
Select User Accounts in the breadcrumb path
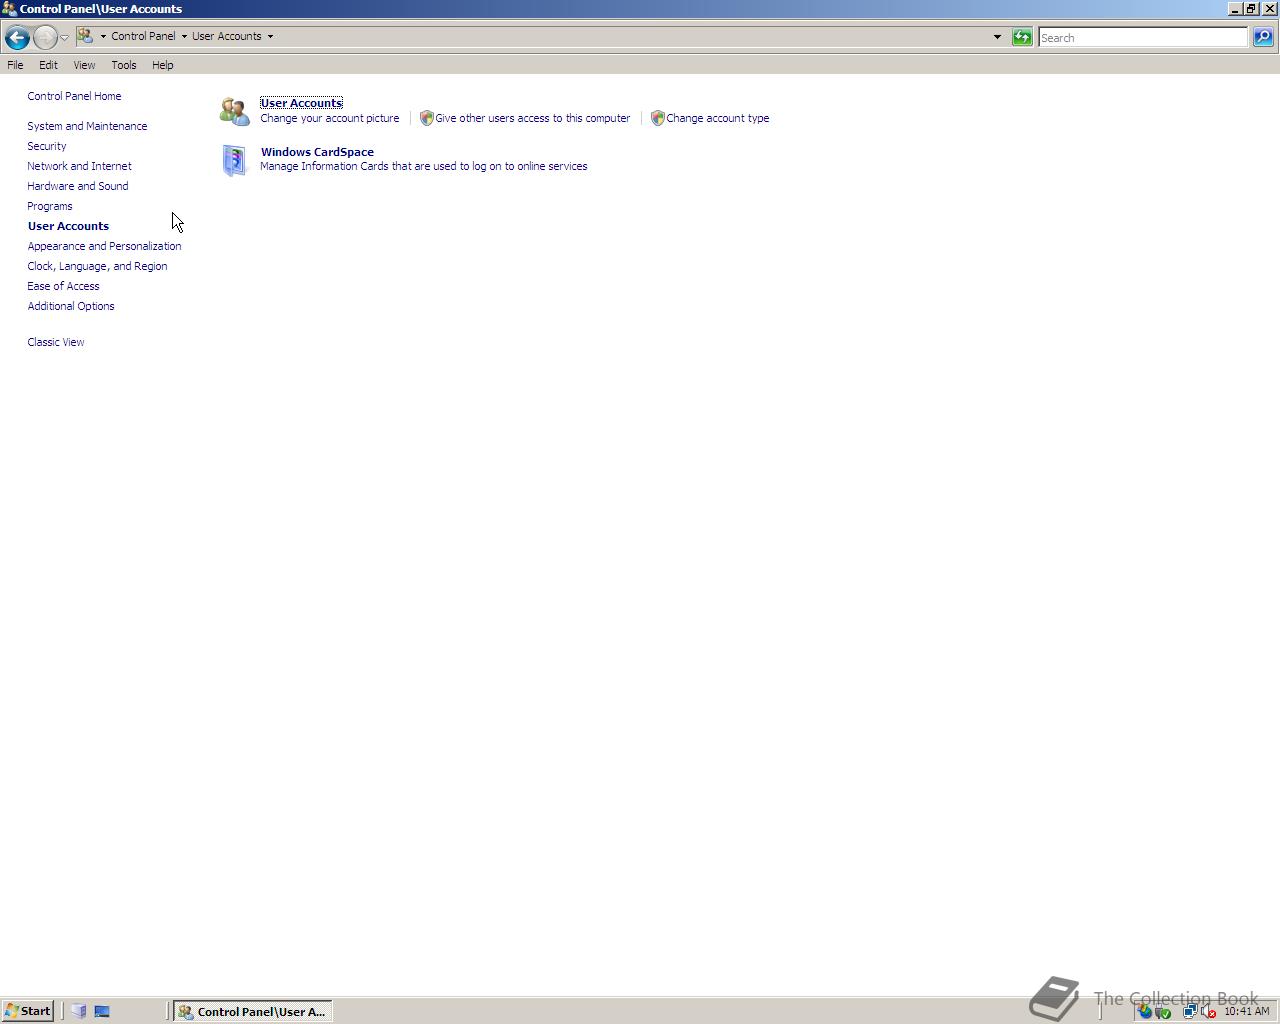click(227, 36)
